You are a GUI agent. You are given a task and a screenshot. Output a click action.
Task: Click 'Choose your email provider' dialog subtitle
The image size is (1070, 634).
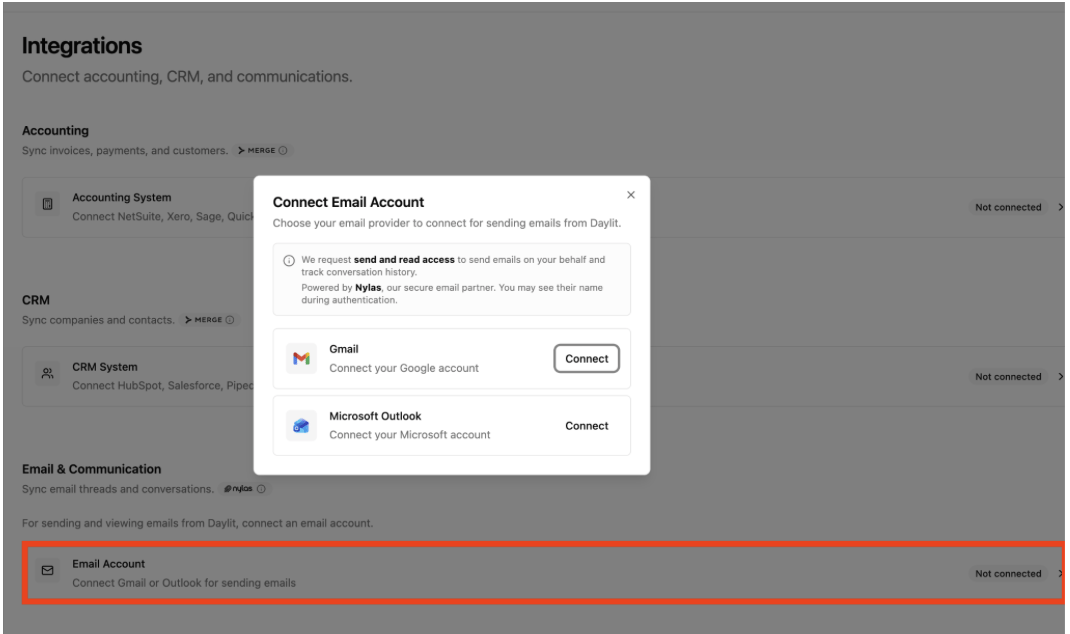[447, 223]
